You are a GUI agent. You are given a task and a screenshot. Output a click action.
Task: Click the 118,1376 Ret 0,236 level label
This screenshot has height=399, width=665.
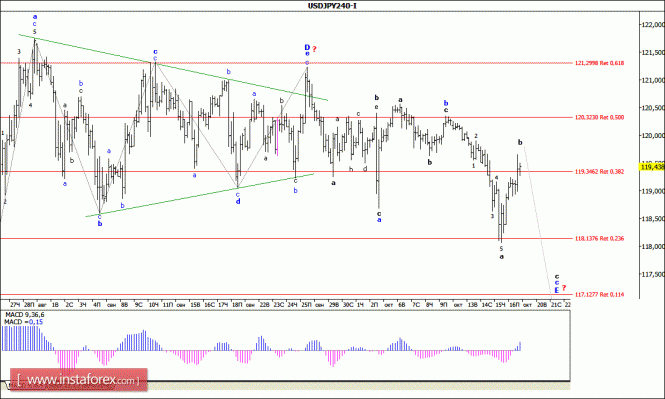pos(599,239)
